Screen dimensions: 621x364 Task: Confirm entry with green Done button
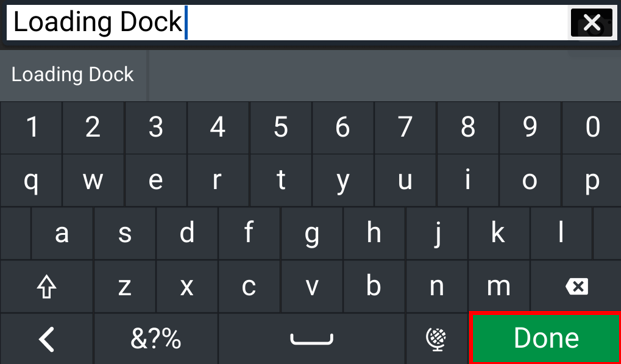pos(545,337)
